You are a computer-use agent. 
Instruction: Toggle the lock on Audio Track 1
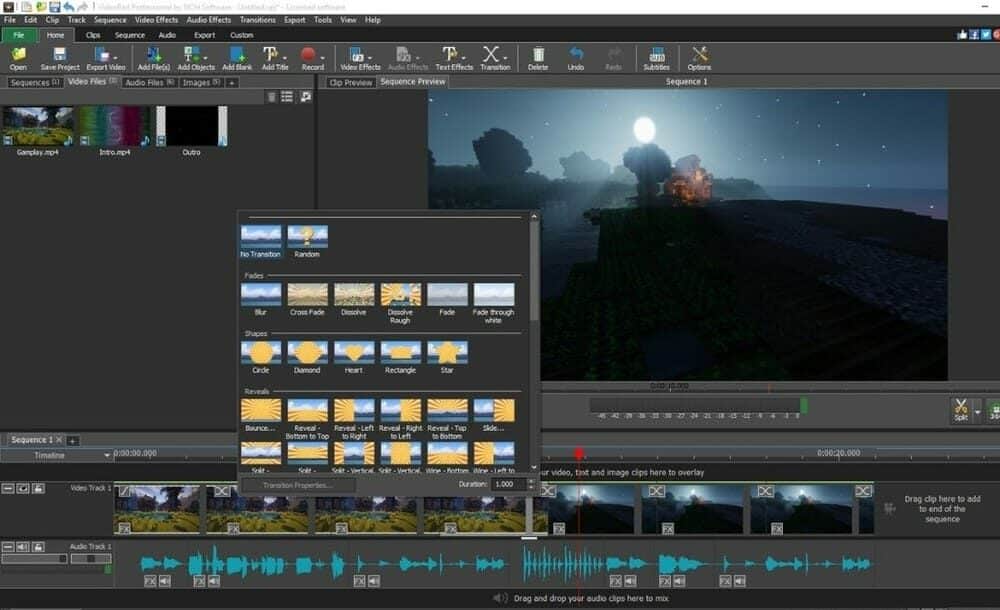click(x=38, y=547)
